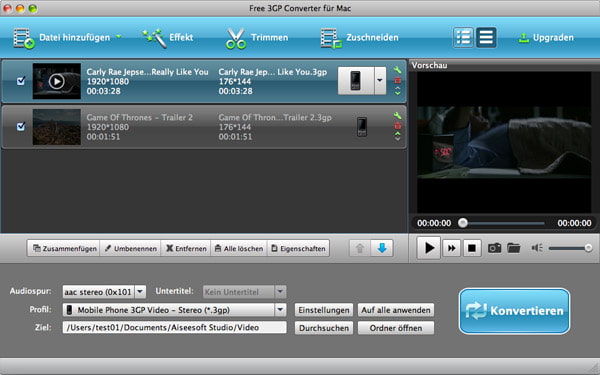This screenshot has width=600, height=375.
Task: Click source title Game Of Thrones - Trailer 2
Action: (140, 117)
